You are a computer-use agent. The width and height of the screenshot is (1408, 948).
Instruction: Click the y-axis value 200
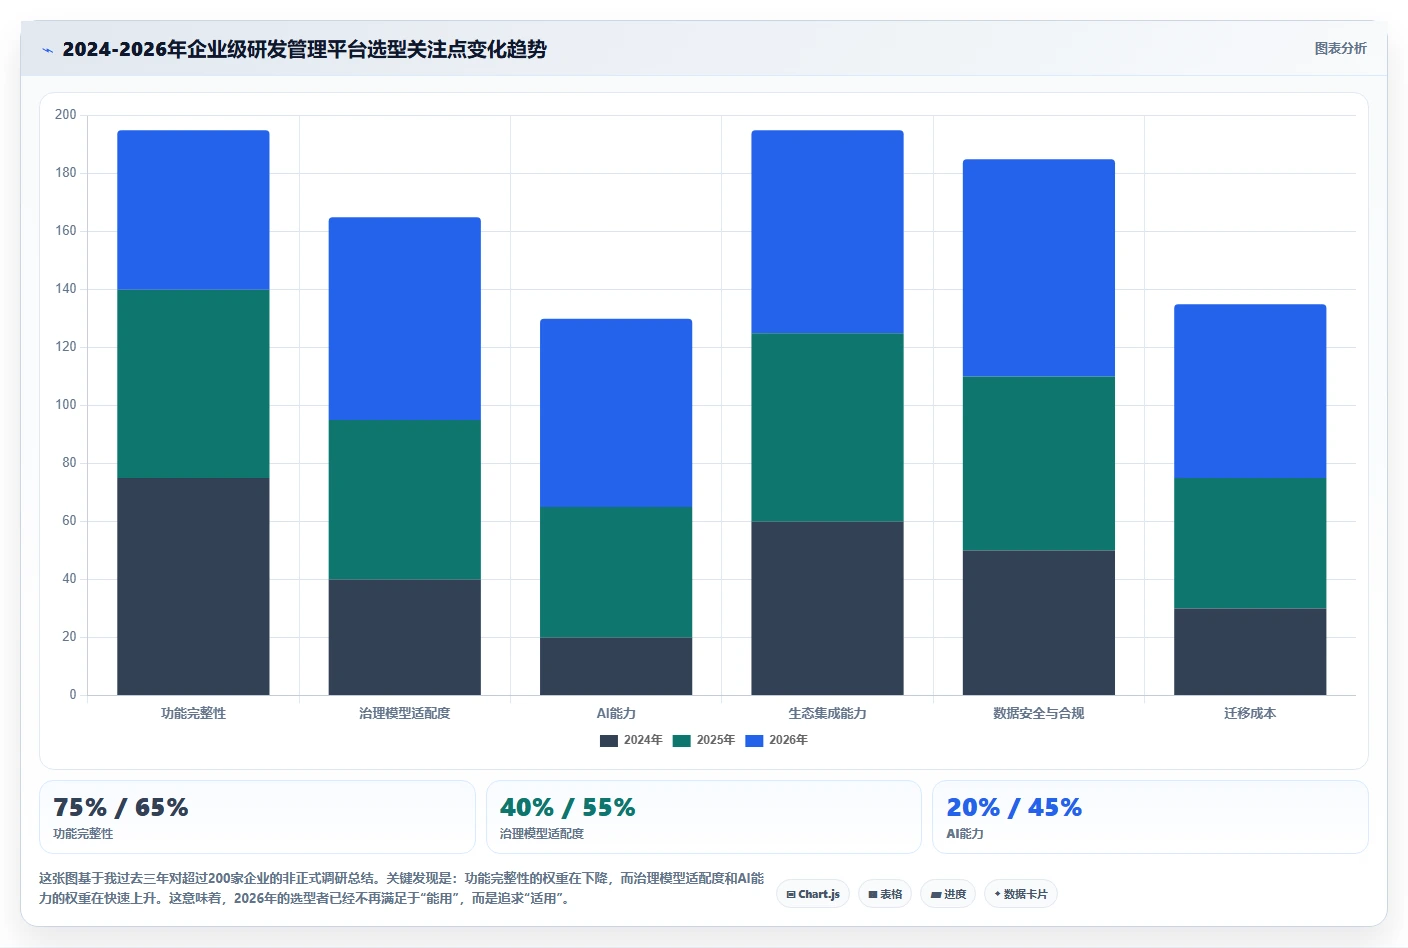66,115
